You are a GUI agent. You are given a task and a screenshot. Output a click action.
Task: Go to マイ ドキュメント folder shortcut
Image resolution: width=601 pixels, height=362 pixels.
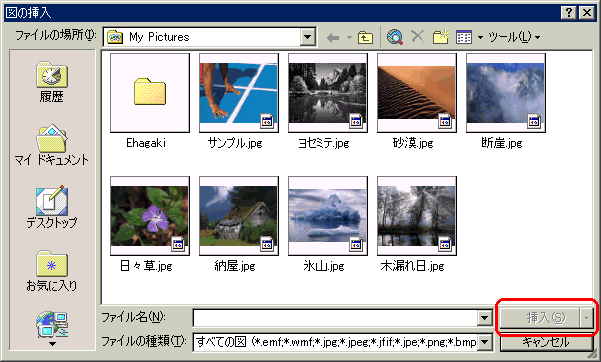pos(52,145)
